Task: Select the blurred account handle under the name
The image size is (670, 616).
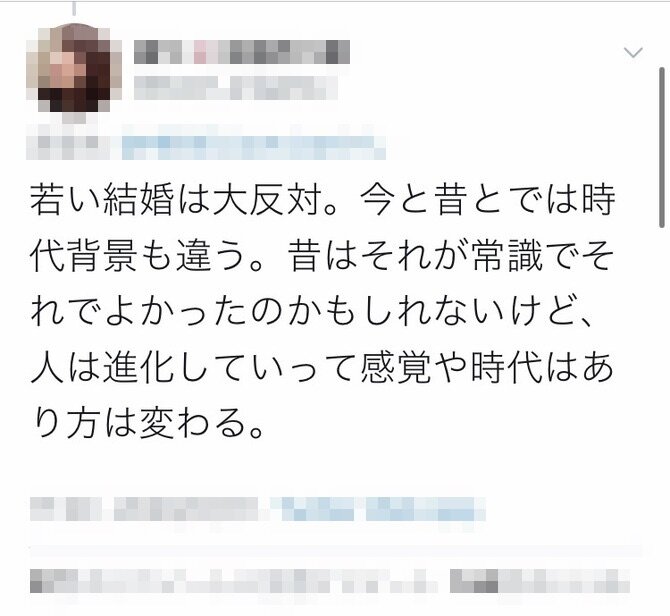Action: tap(235, 87)
